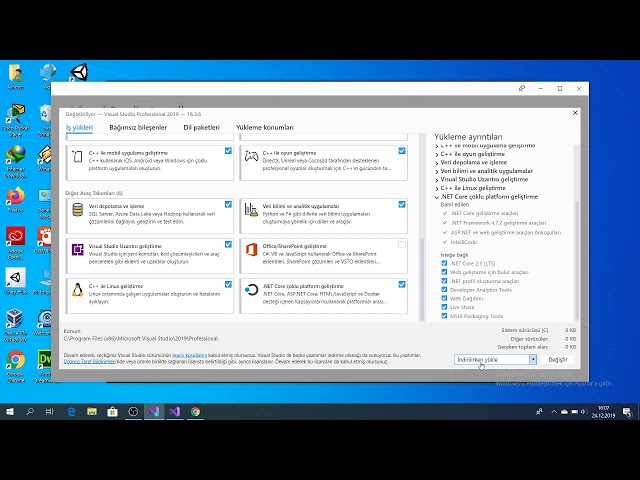Check Office/SharePoint geliştirme workload

tap(402, 244)
